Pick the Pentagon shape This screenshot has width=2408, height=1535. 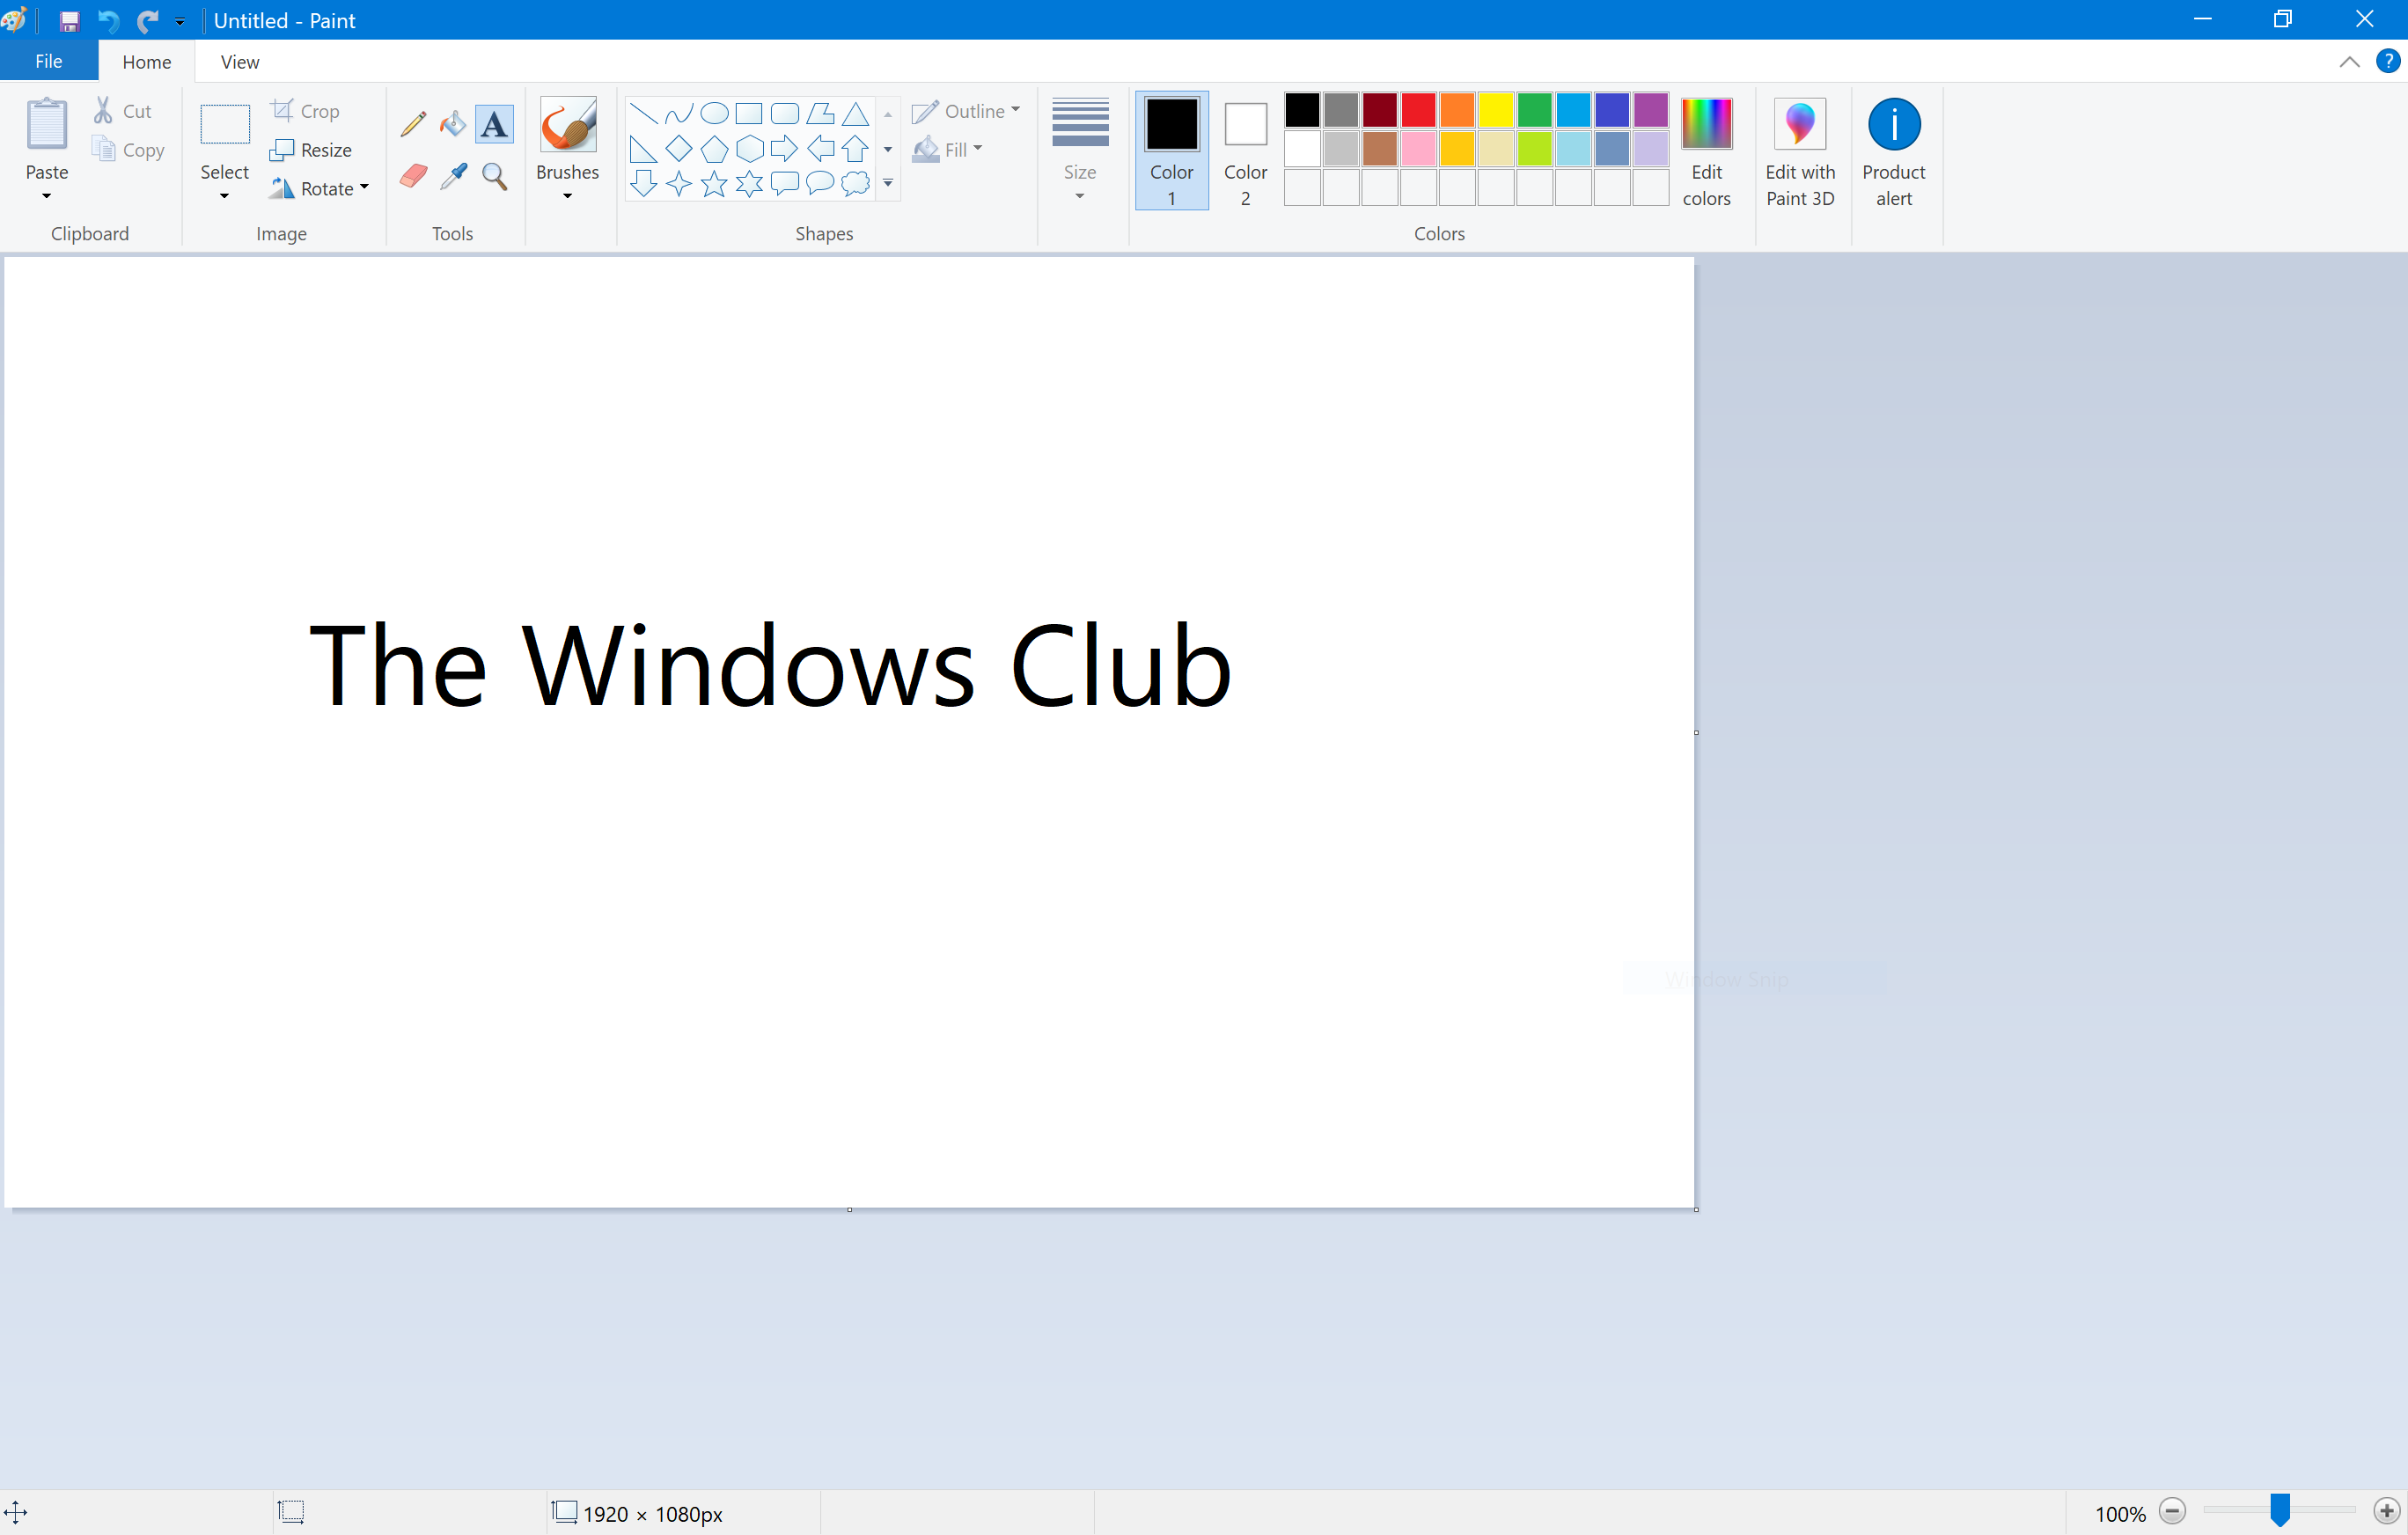click(x=714, y=149)
